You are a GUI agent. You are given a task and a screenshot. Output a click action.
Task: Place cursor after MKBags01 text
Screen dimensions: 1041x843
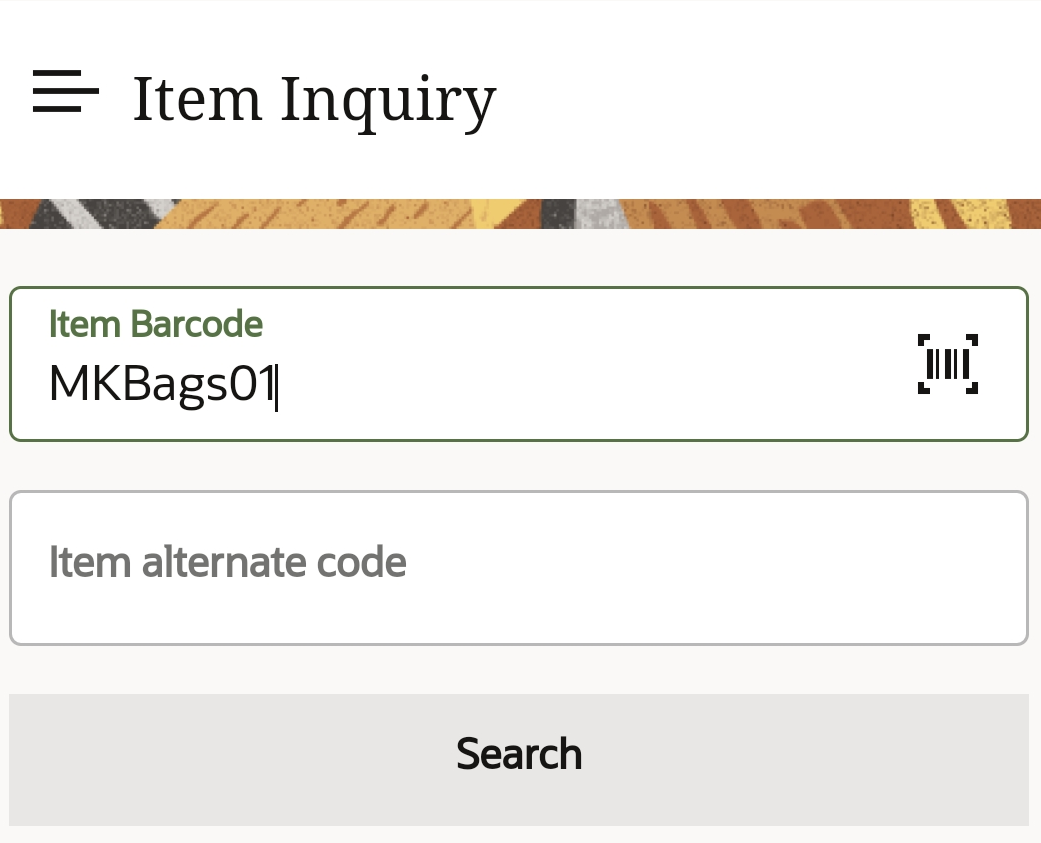[277, 383]
